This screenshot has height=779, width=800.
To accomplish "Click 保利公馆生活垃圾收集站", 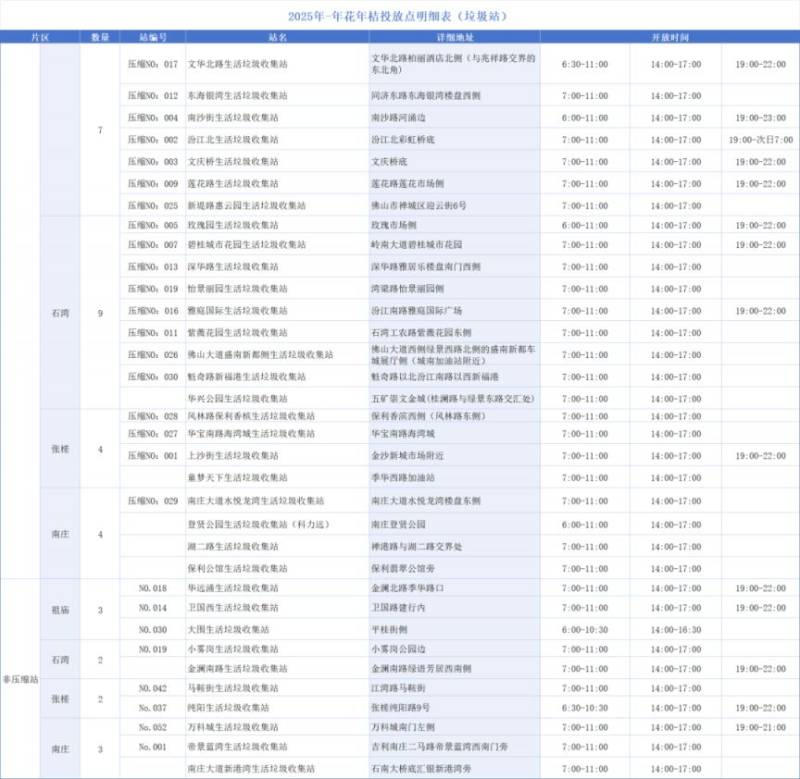I will [x=237, y=568].
